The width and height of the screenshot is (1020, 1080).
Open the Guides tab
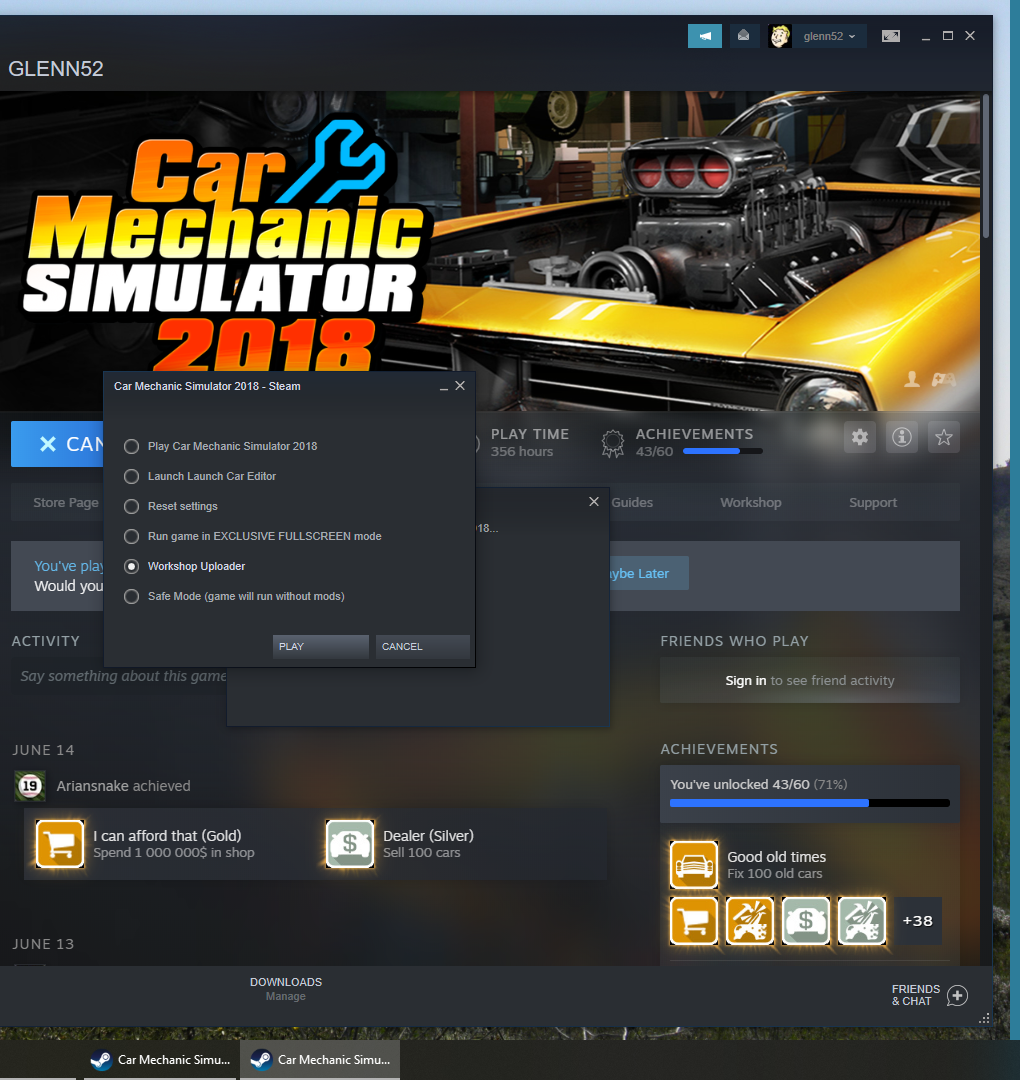[x=632, y=503]
